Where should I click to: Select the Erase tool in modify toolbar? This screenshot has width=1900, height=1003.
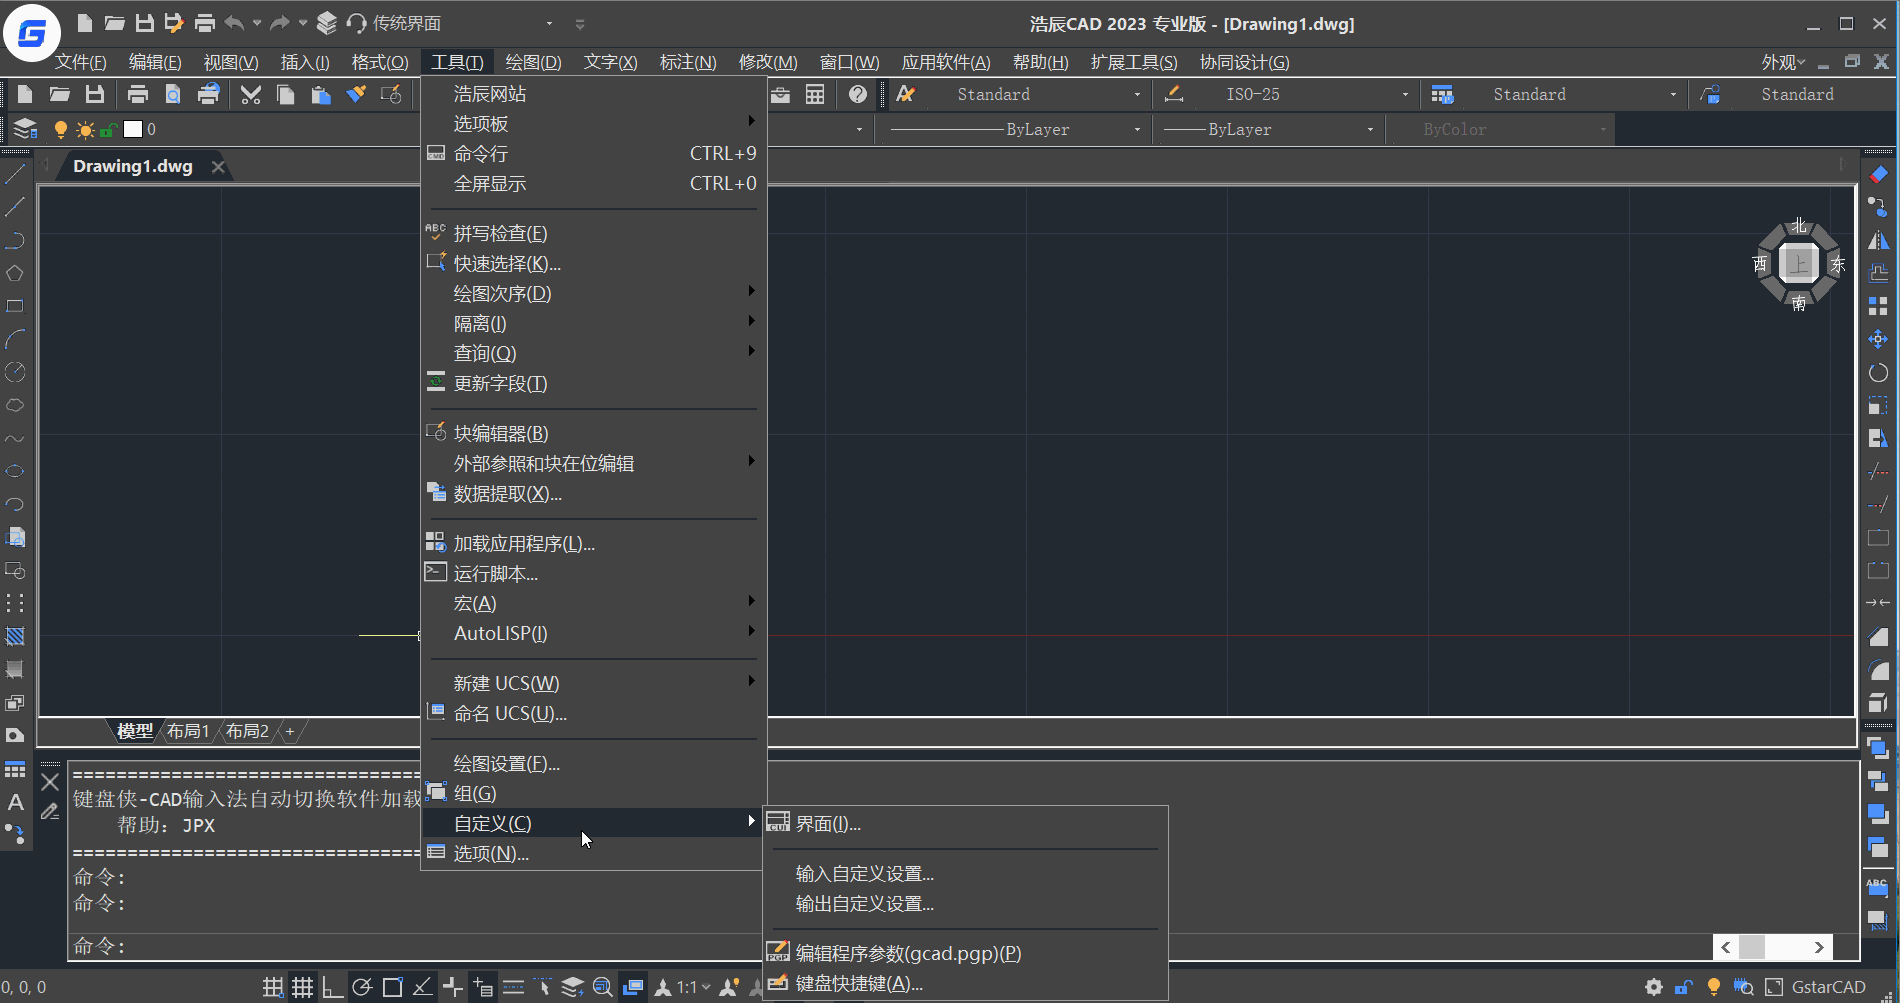(1878, 174)
